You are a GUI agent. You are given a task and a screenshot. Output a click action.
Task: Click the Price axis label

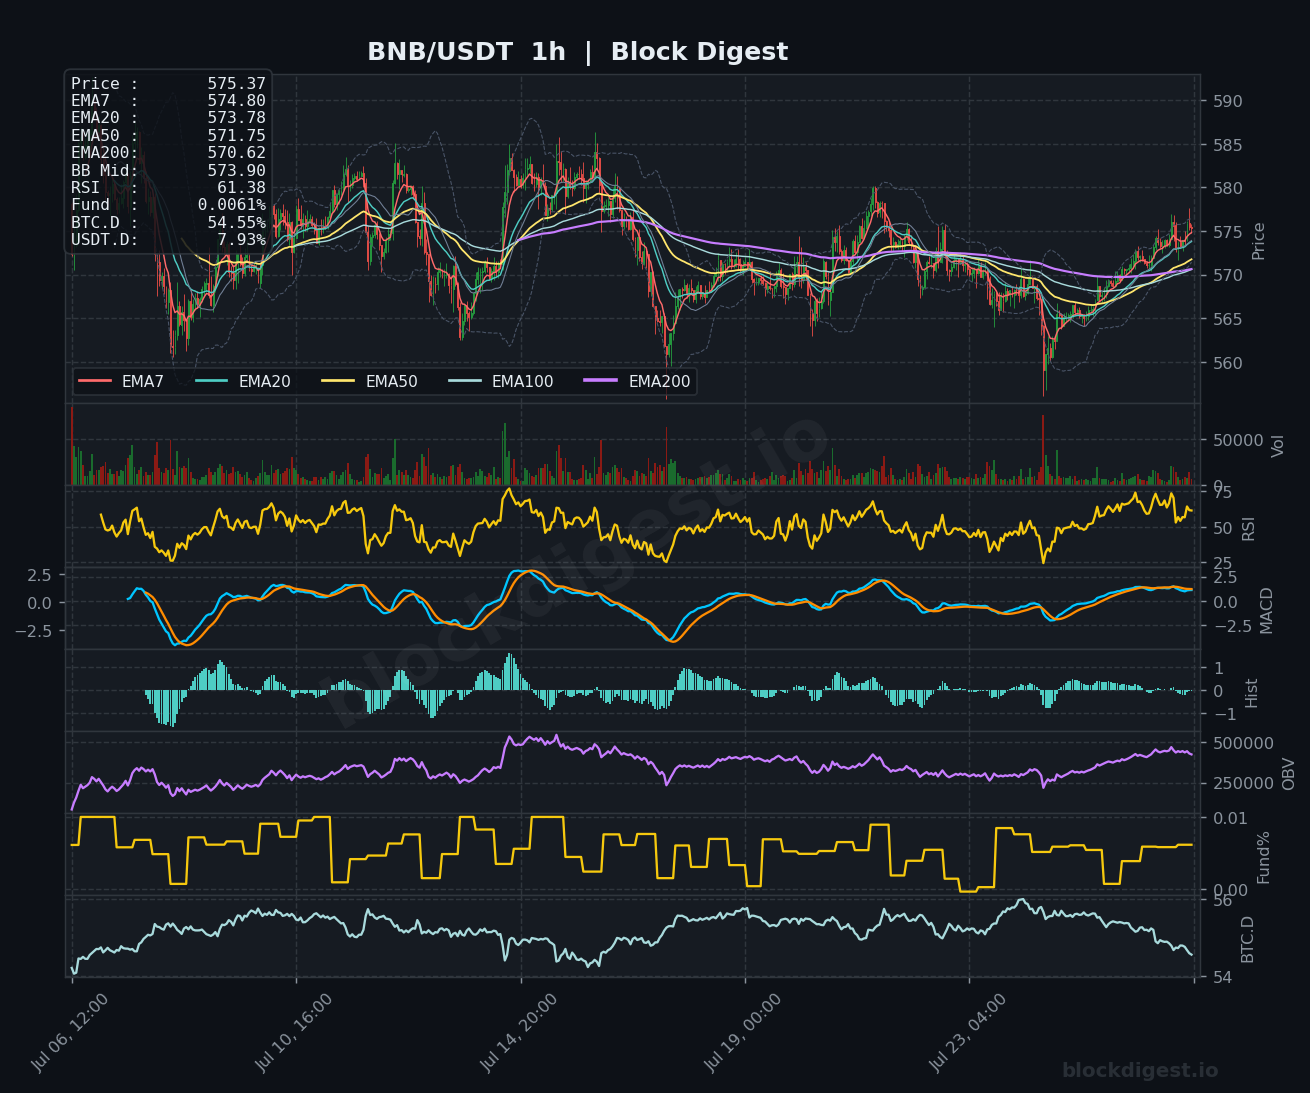point(1258,241)
